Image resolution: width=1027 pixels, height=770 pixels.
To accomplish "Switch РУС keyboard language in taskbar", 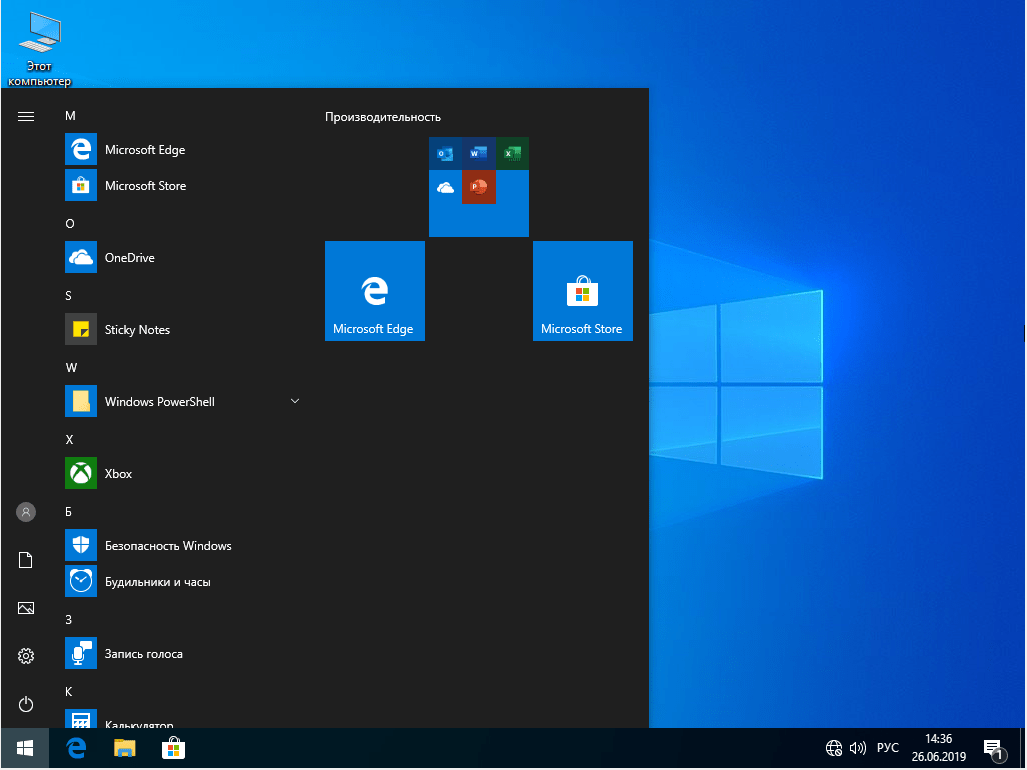I will (887, 748).
